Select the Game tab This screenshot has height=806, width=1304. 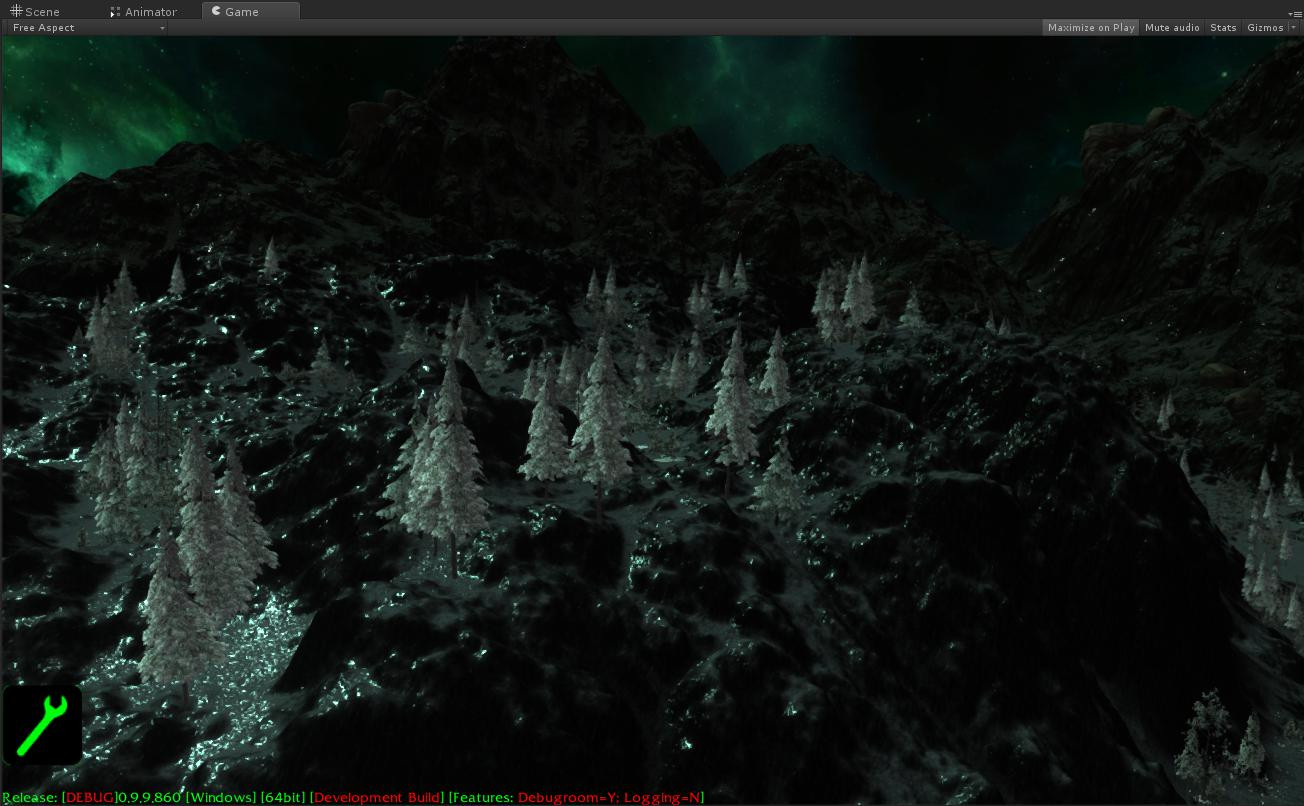pyautogui.click(x=242, y=12)
